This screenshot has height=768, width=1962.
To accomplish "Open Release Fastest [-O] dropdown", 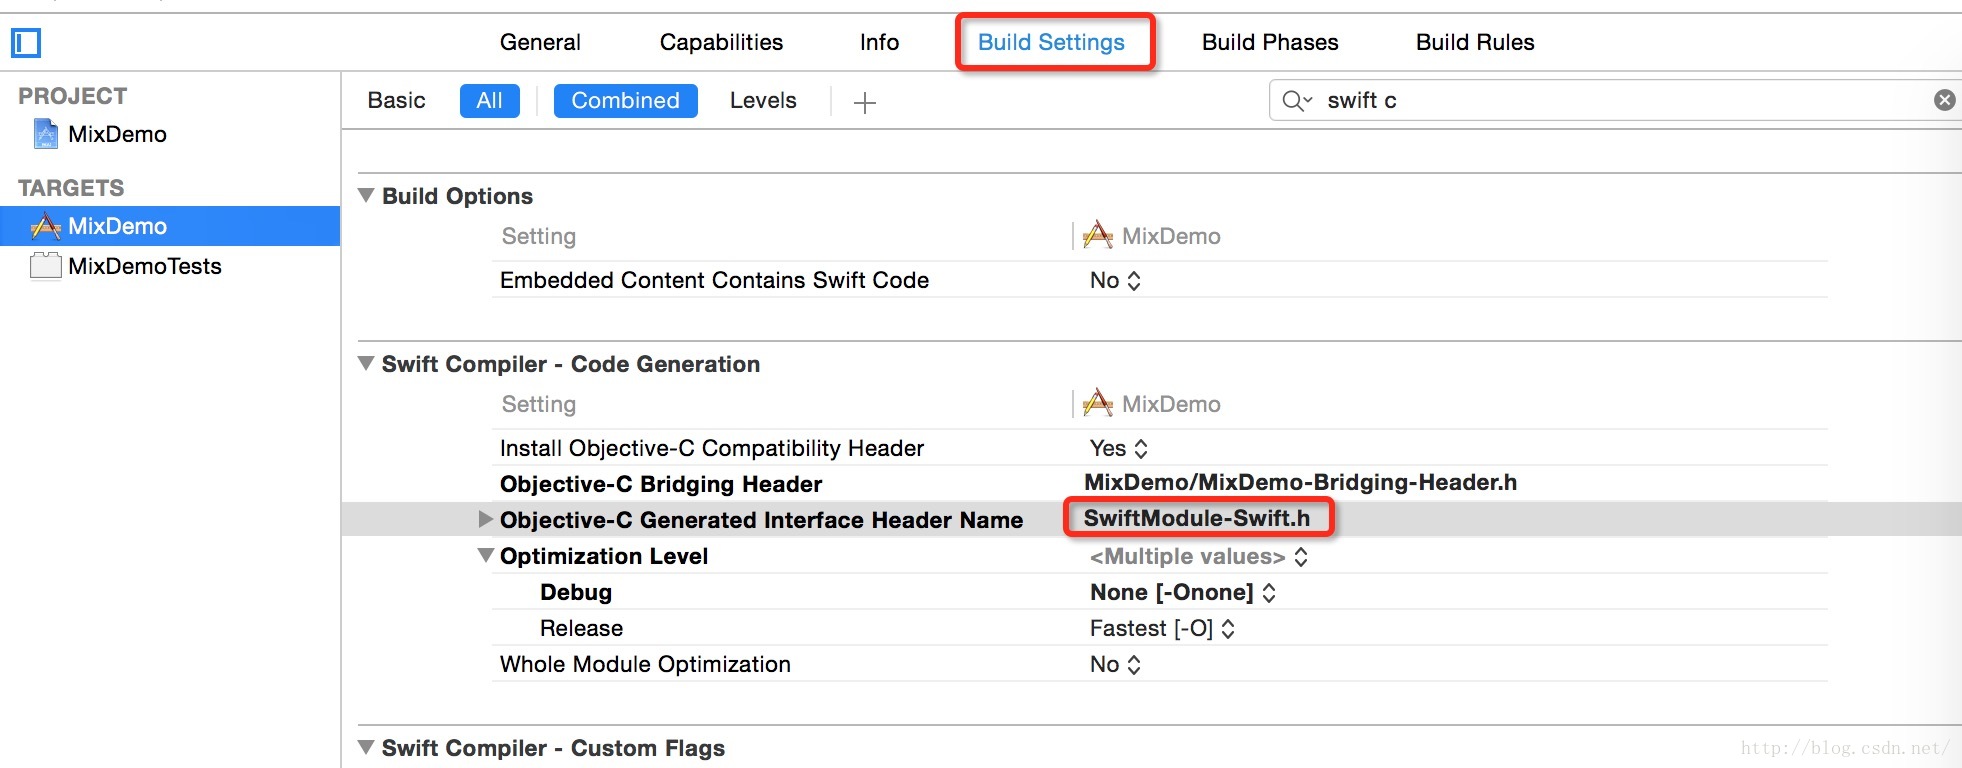I will coord(1163,628).
